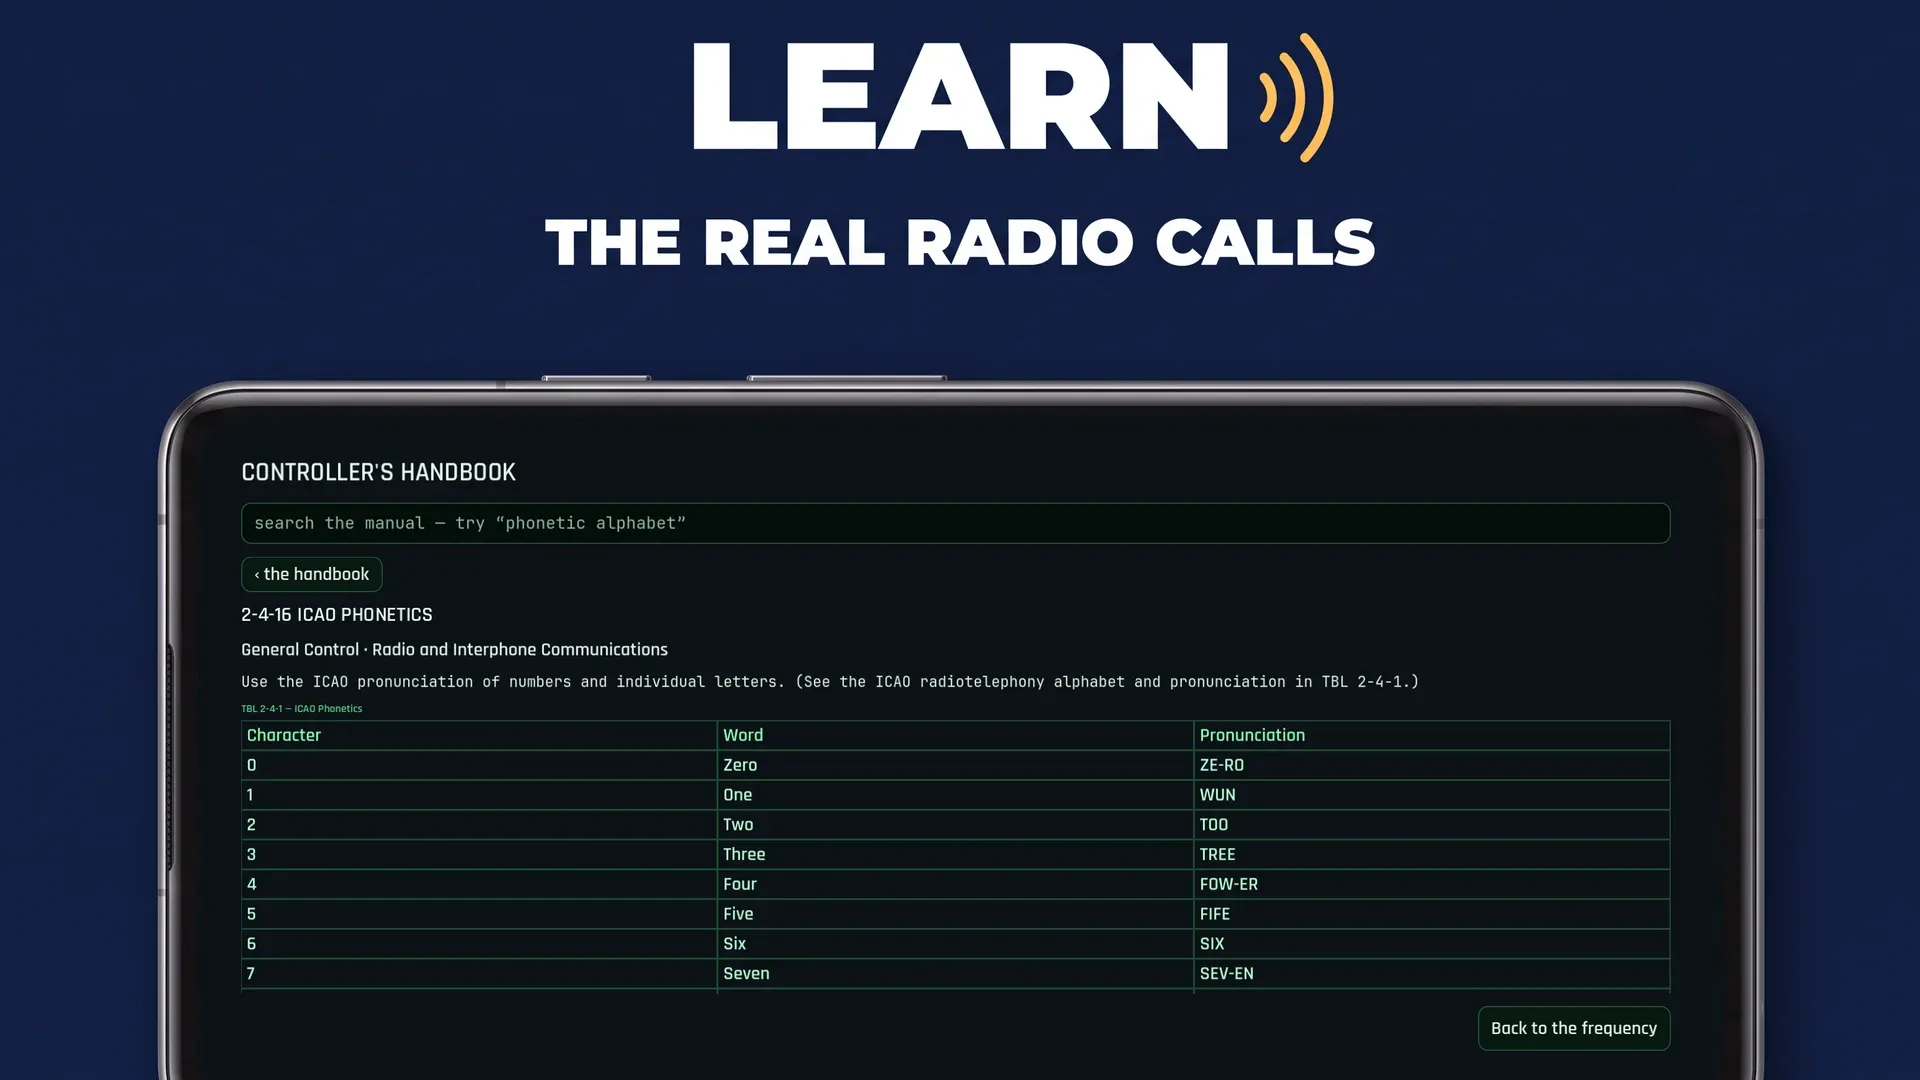The width and height of the screenshot is (1920, 1080).
Task: Click the 'Pronunciation' column header
Action: coord(1432,735)
